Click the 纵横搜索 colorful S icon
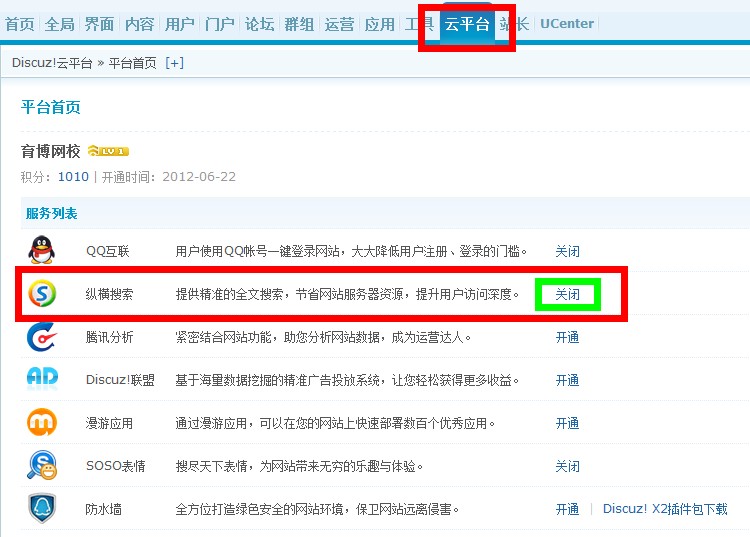750x537 pixels. [x=42, y=293]
